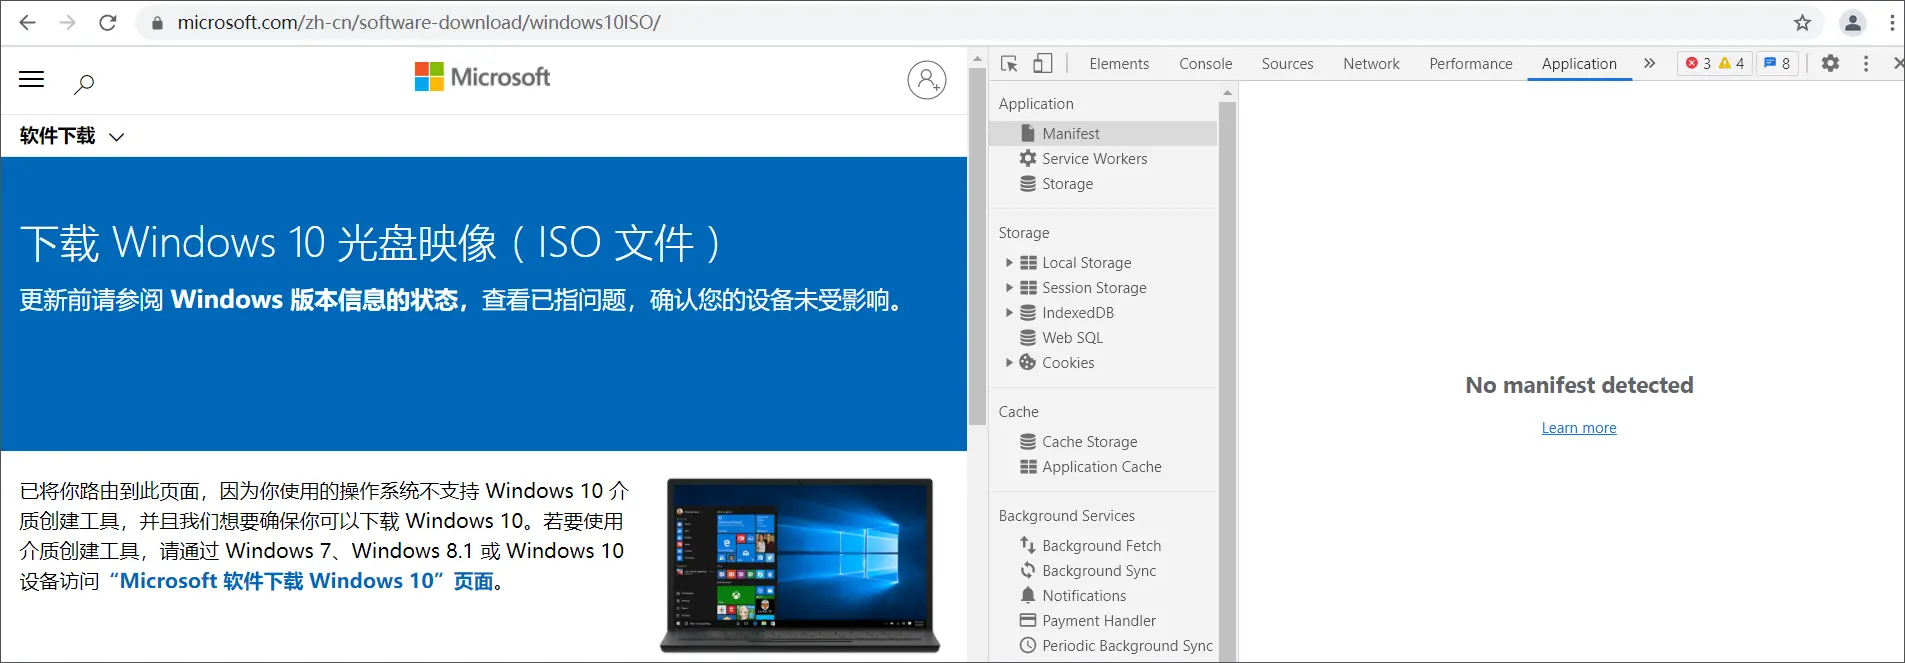Click the Windows 版本信息的状态 link
Viewport: 1905px width, 663px height.
[315, 300]
